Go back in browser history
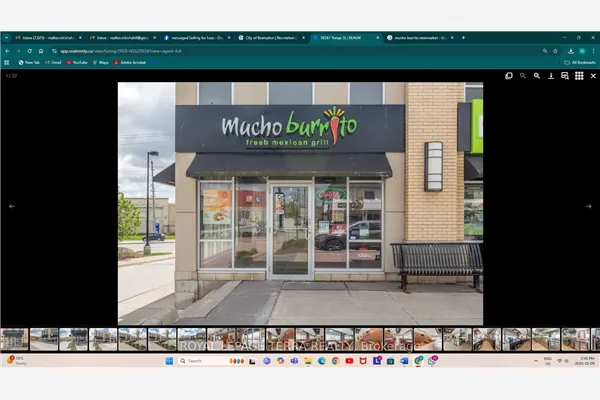Viewport: 600px width, 400px height. click(x=7, y=51)
